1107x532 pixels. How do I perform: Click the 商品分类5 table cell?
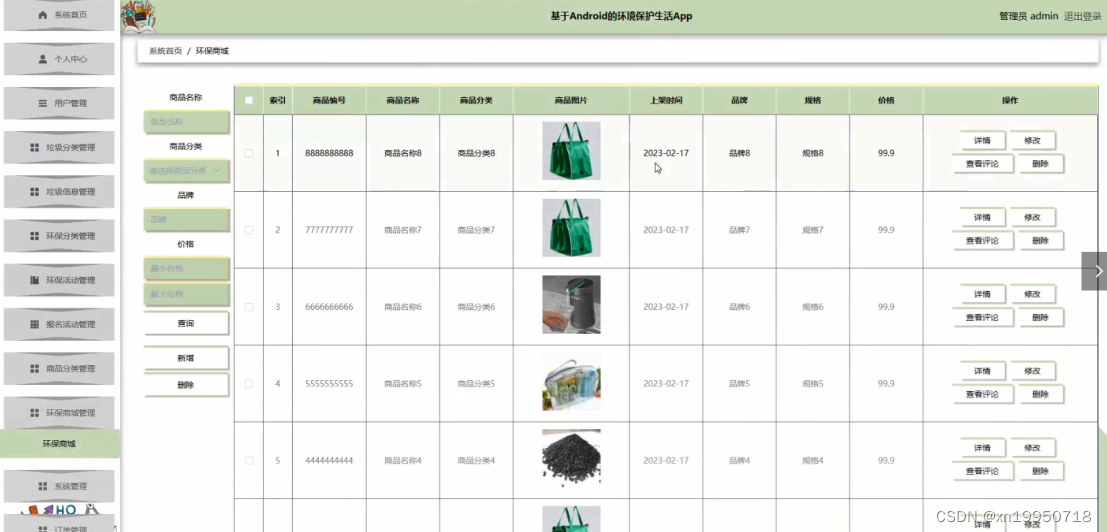[x=476, y=384]
